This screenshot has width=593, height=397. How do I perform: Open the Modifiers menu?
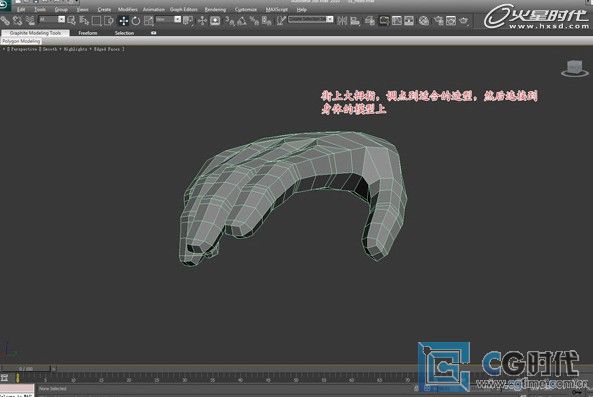tap(127, 9)
